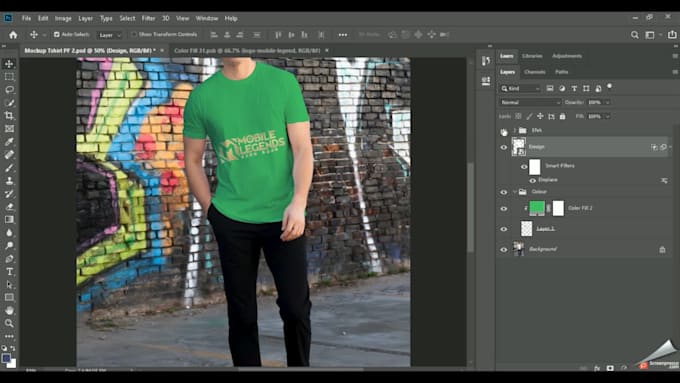Toggle the Auto-Select checkbox
Viewport: 680px width, 383px height.
pyautogui.click(x=57, y=34)
